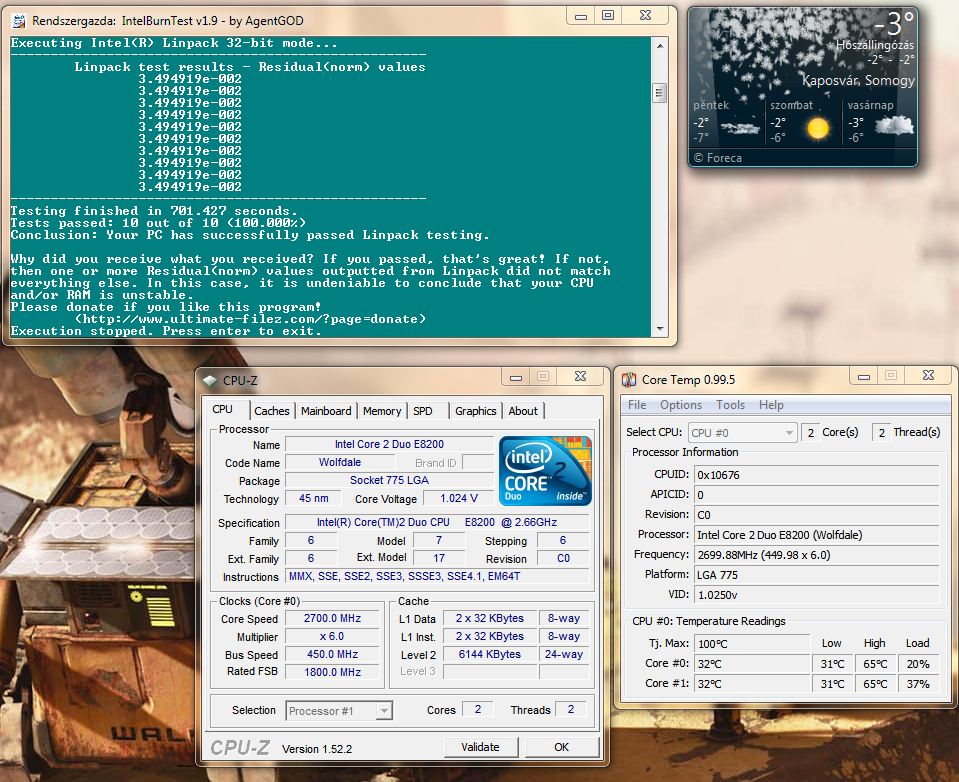Open the Mainboard tab
This screenshot has height=782, width=959.
coord(326,411)
